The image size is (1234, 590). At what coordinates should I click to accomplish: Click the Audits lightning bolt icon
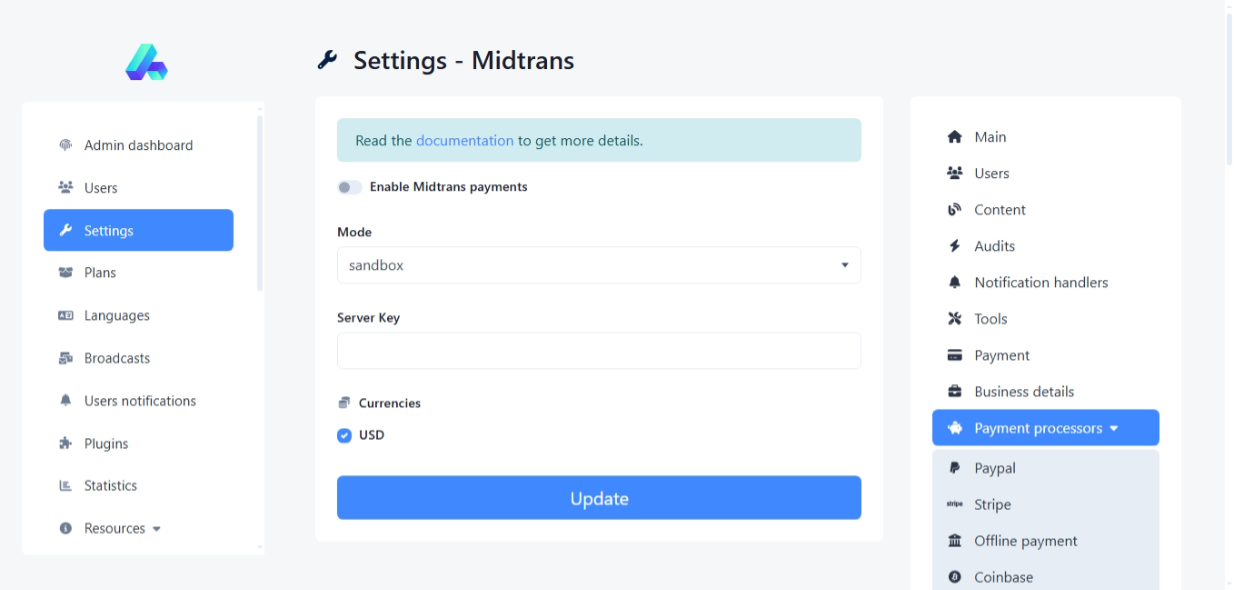pos(954,246)
